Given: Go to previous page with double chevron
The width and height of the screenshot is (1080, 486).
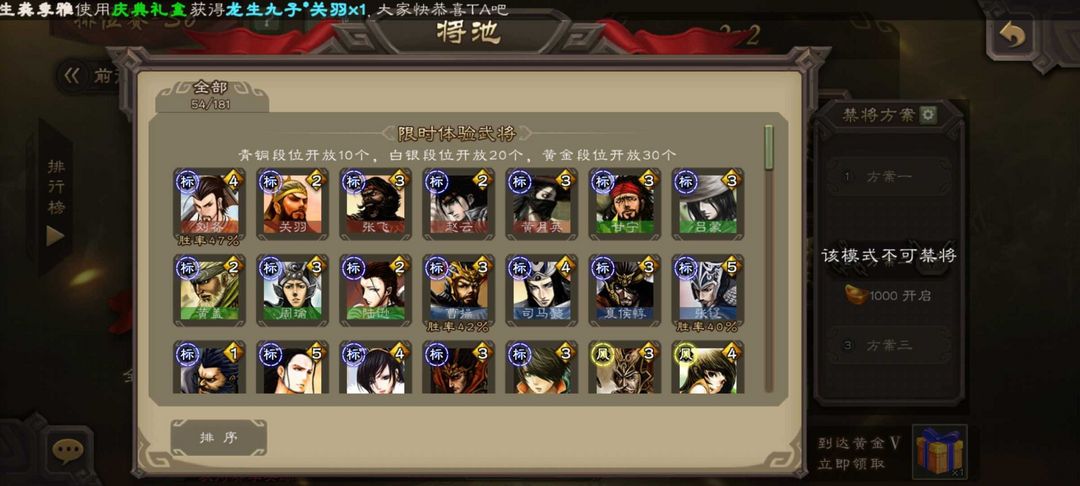Looking at the screenshot, I should pyautogui.click(x=72, y=76).
